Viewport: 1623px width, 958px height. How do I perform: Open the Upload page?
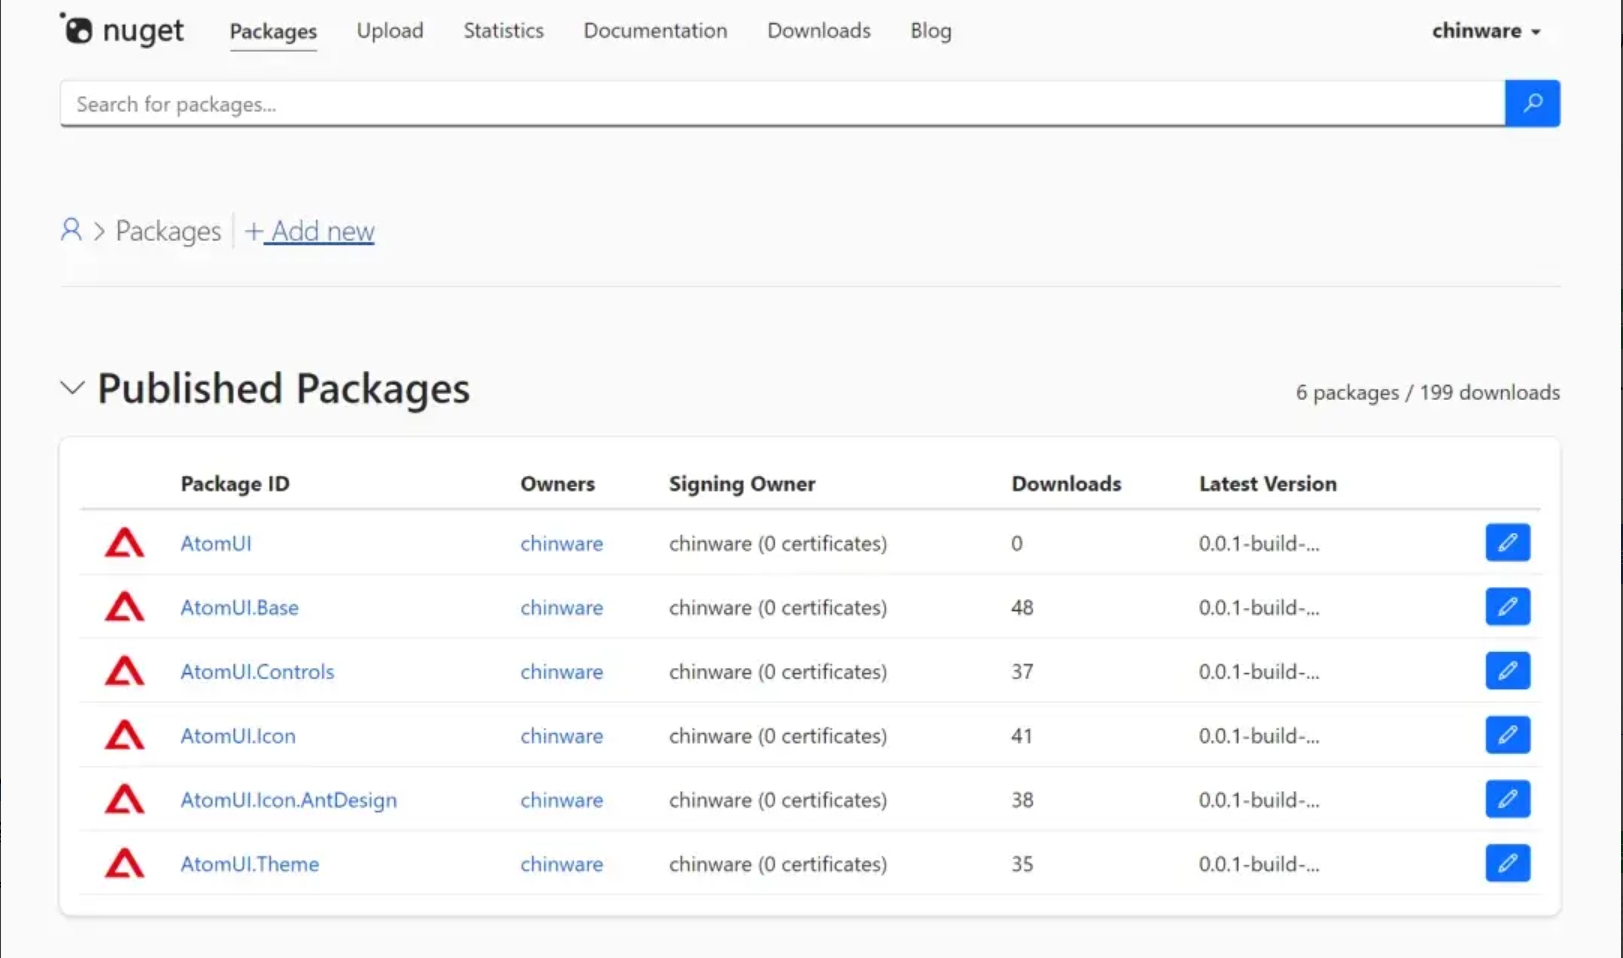pos(390,31)
